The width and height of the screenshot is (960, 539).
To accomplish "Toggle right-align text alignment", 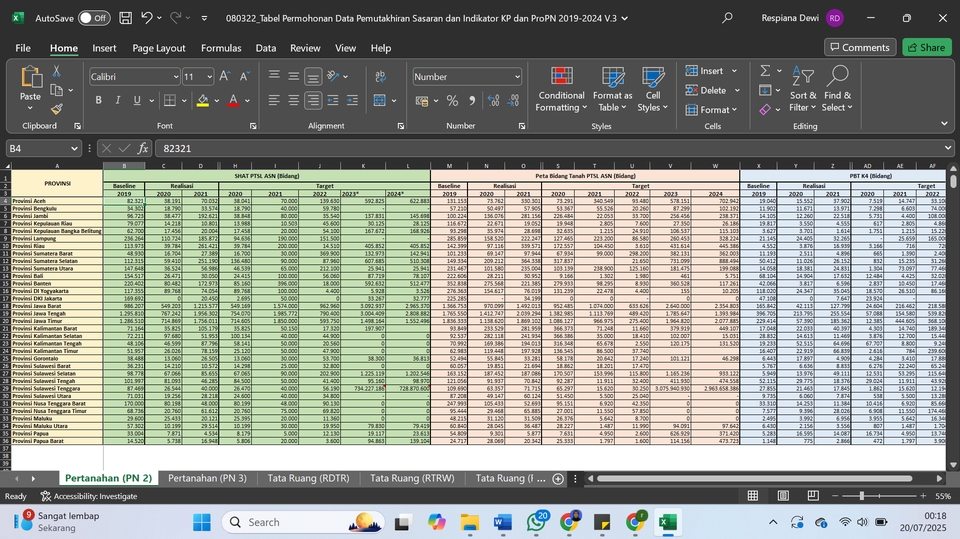I will pos(311,100).
